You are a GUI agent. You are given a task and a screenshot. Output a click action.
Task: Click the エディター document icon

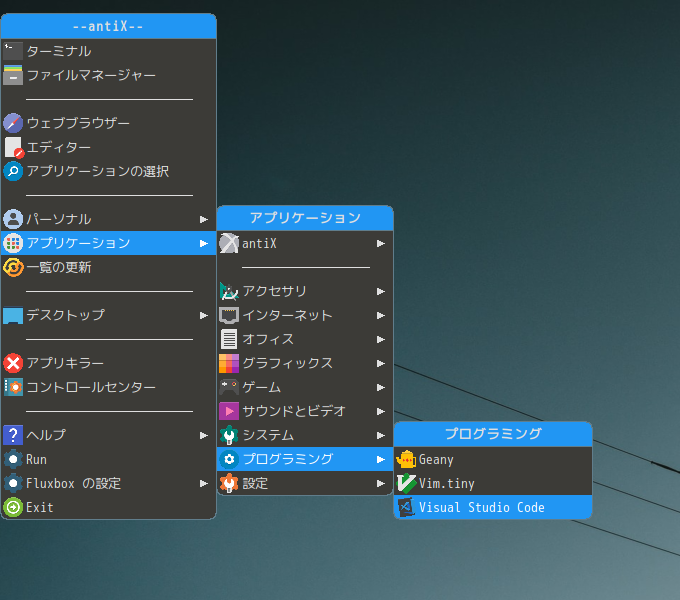[x=14, y=147]
